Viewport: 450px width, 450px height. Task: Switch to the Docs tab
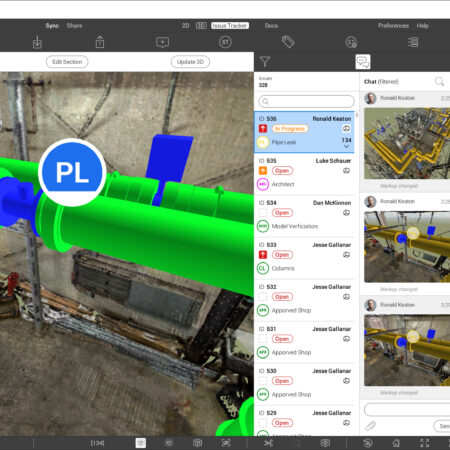point(271,26)
